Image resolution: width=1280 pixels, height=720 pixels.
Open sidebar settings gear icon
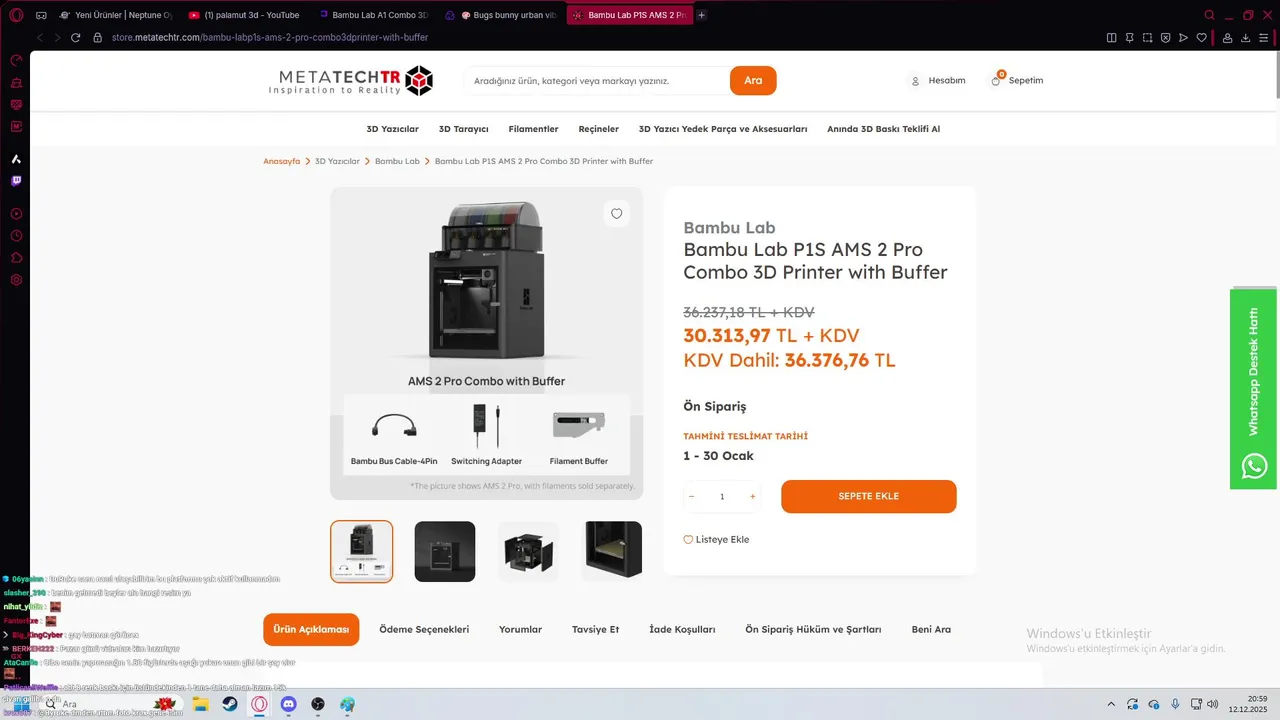pos(16,279)
